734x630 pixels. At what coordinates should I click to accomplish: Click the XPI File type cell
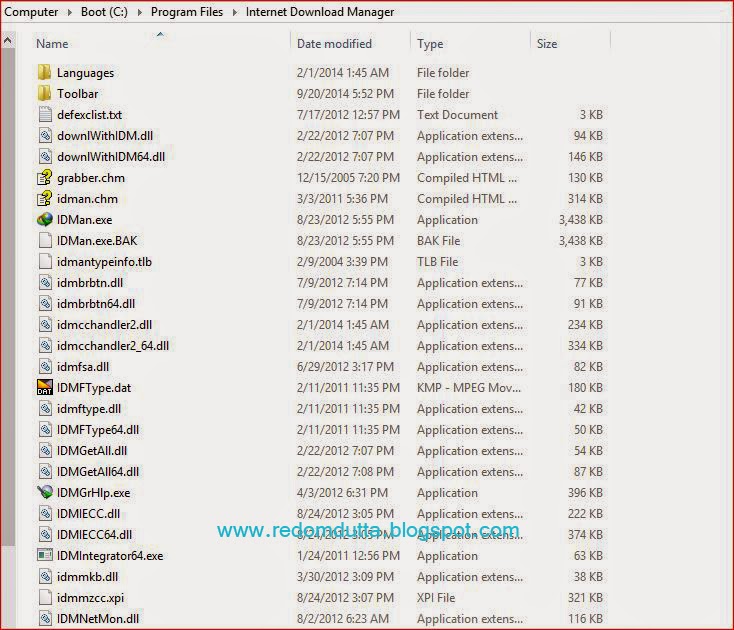[x=436, y=598]
